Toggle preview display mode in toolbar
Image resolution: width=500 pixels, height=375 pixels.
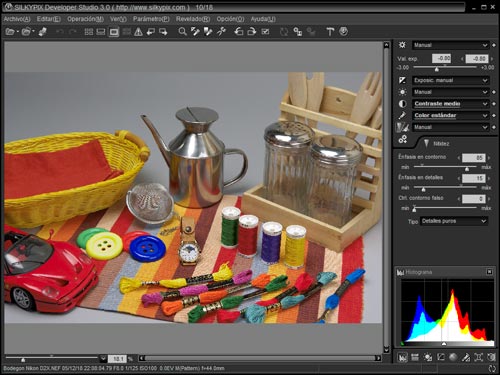pyautogui.click(x=114, y=32)
